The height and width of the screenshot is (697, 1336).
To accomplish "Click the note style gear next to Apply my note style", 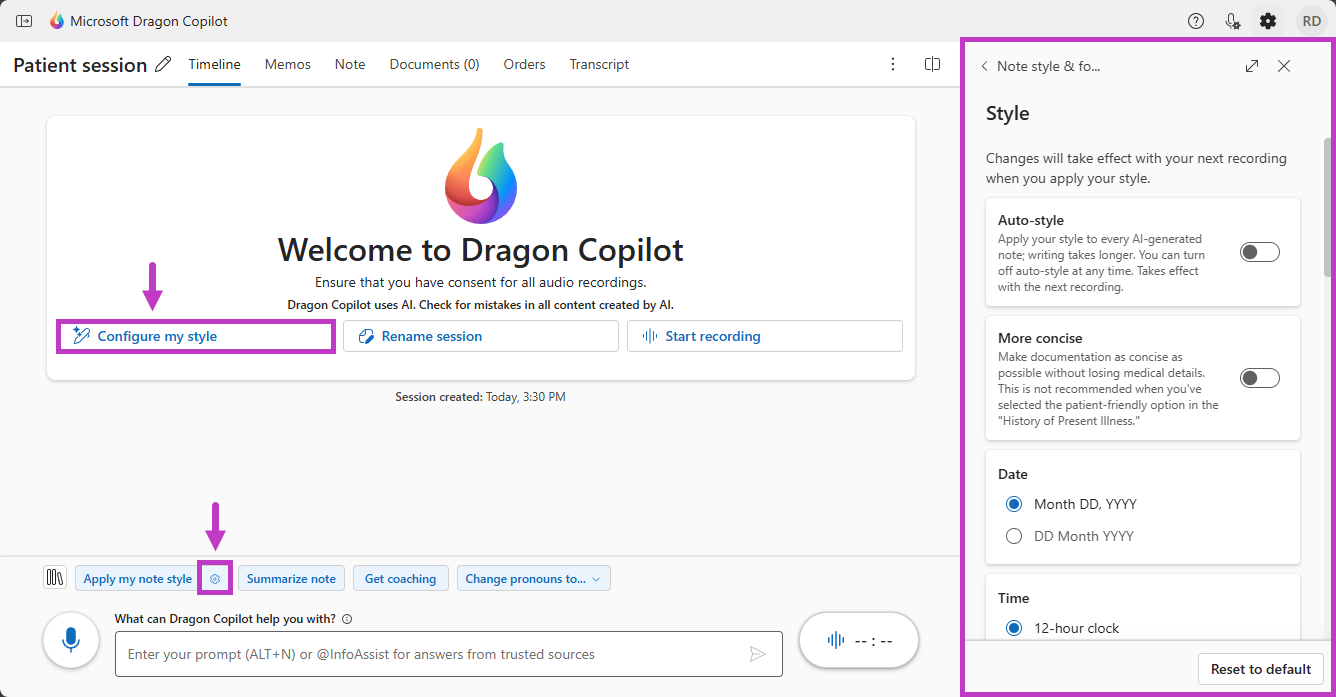I will (x=215, y=578).
